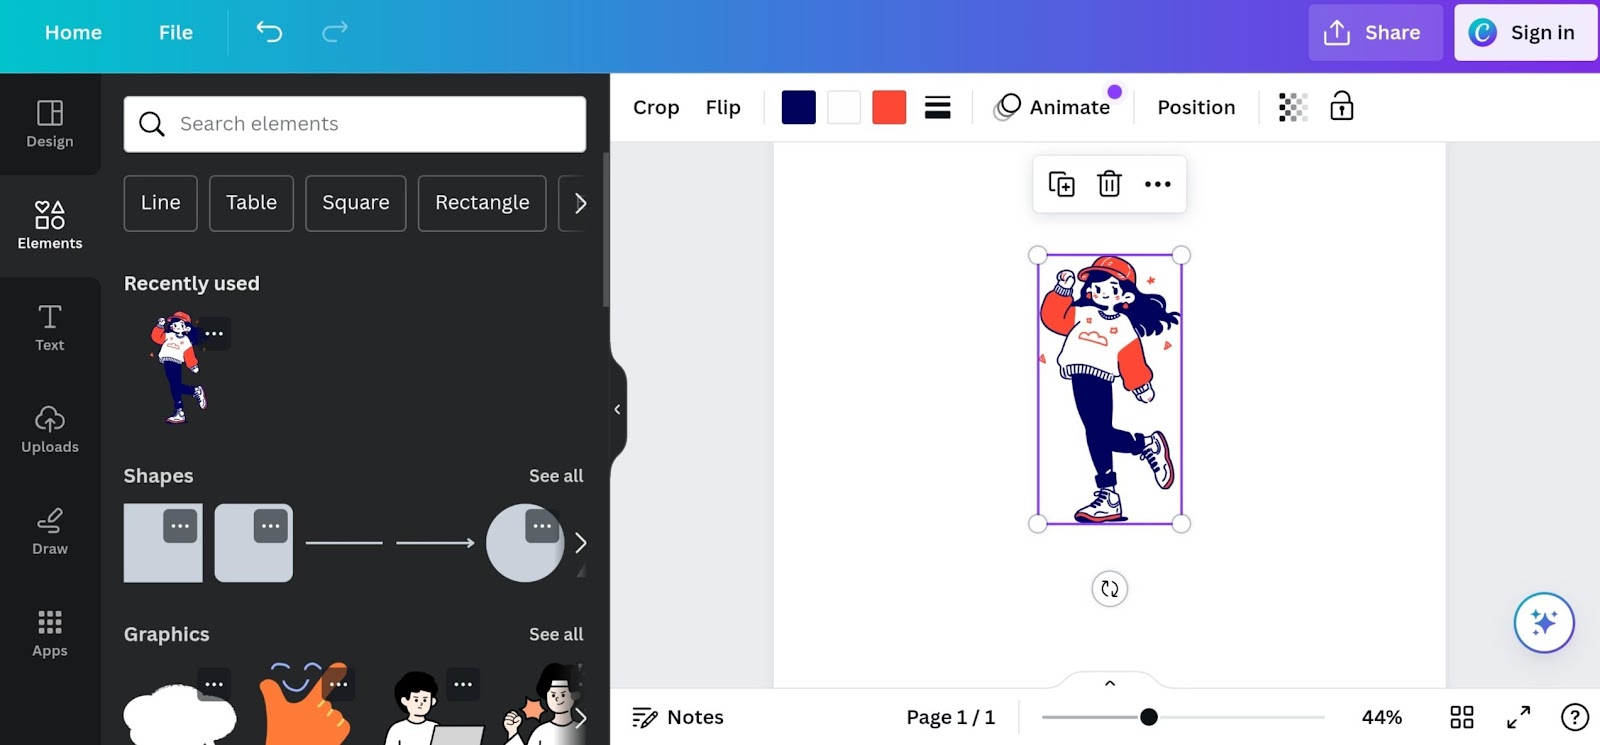
Task: Select the Rectangle chip
Action: pos(482,203)
